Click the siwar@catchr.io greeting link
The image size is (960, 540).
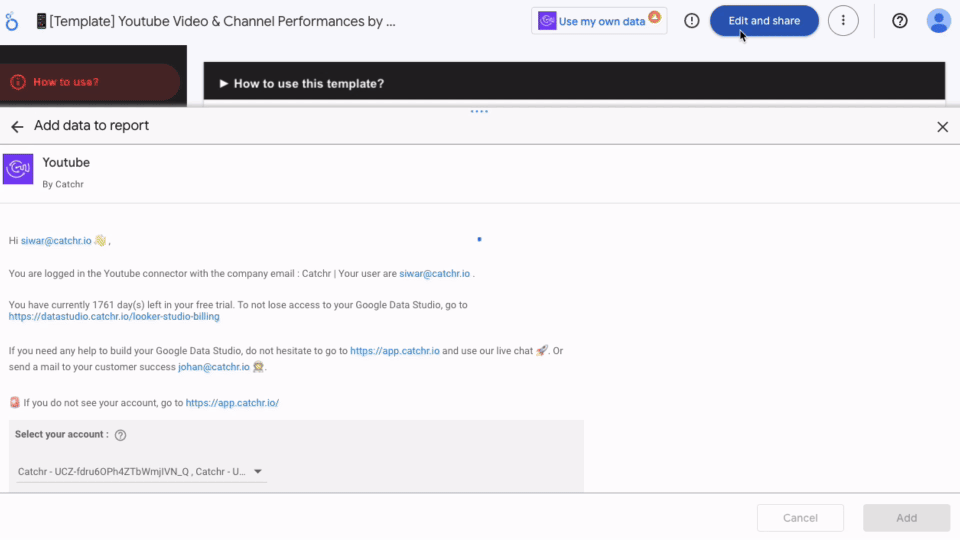(56, 241)
